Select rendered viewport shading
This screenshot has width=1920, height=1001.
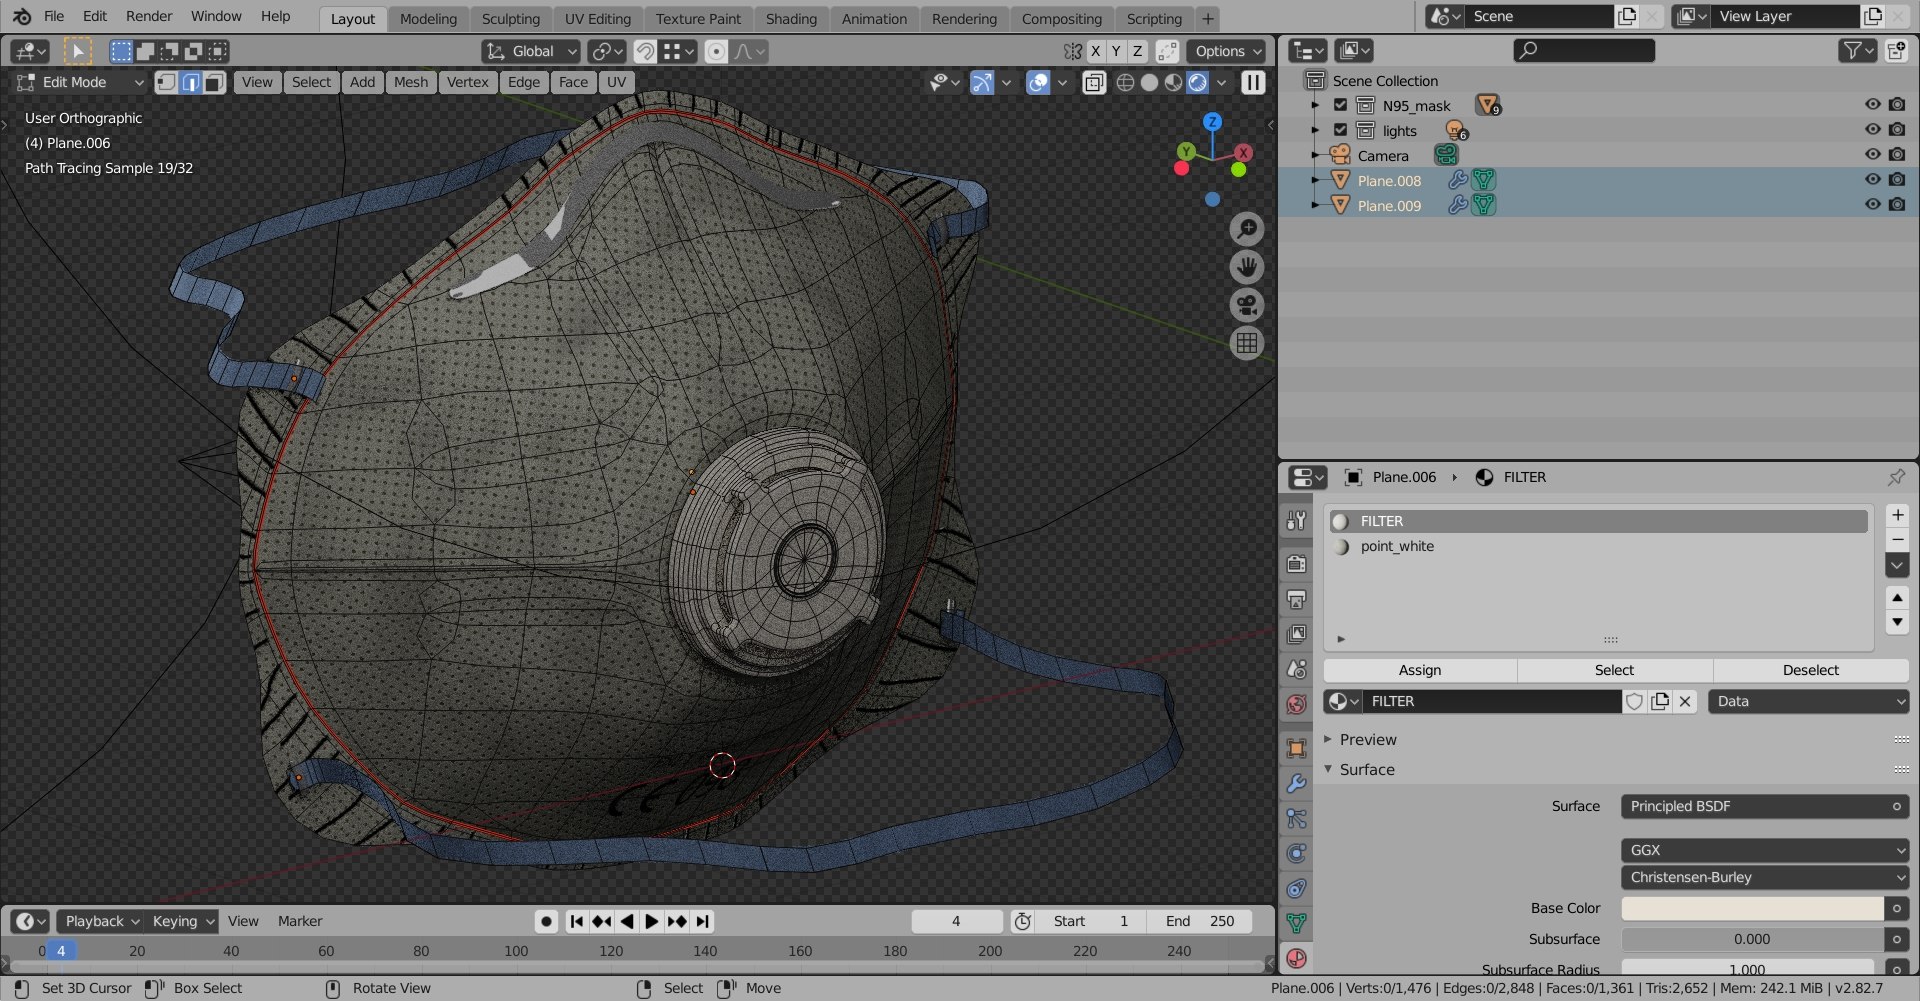click(x=1197, y=83)
